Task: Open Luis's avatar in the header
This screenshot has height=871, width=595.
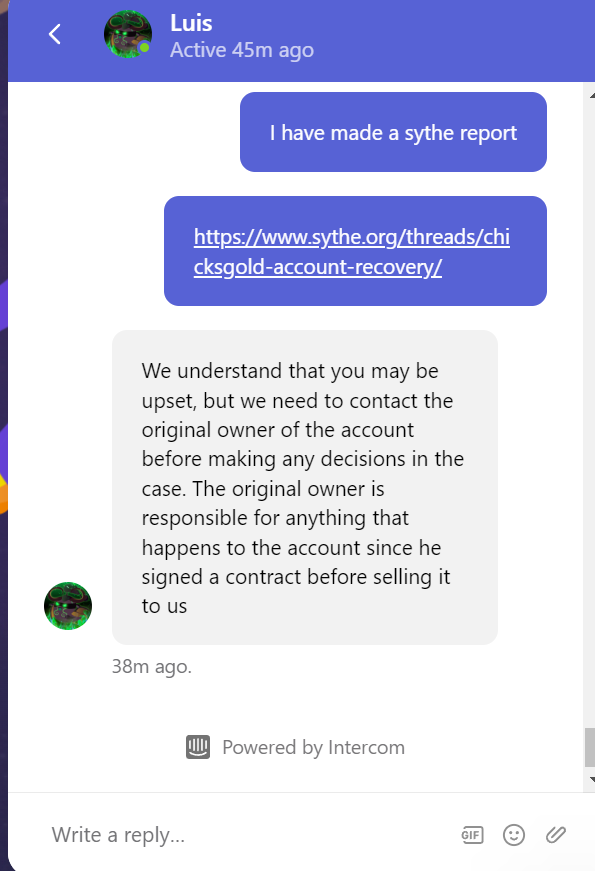Action: [128, 34]
